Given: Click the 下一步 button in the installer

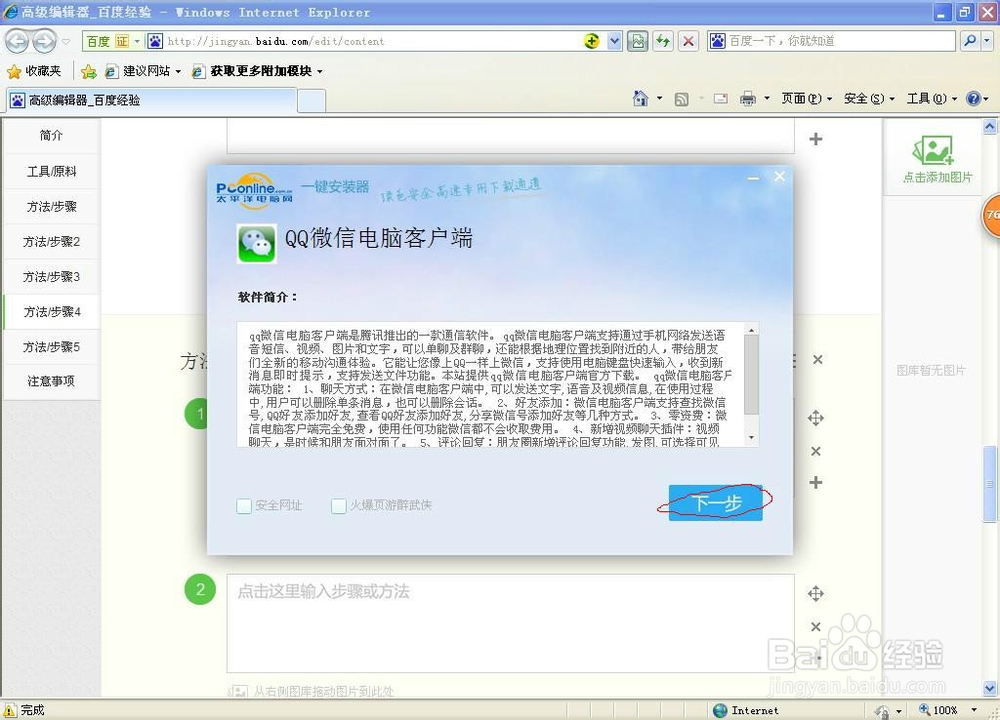Looking at the screenshot, I should 714,503.
